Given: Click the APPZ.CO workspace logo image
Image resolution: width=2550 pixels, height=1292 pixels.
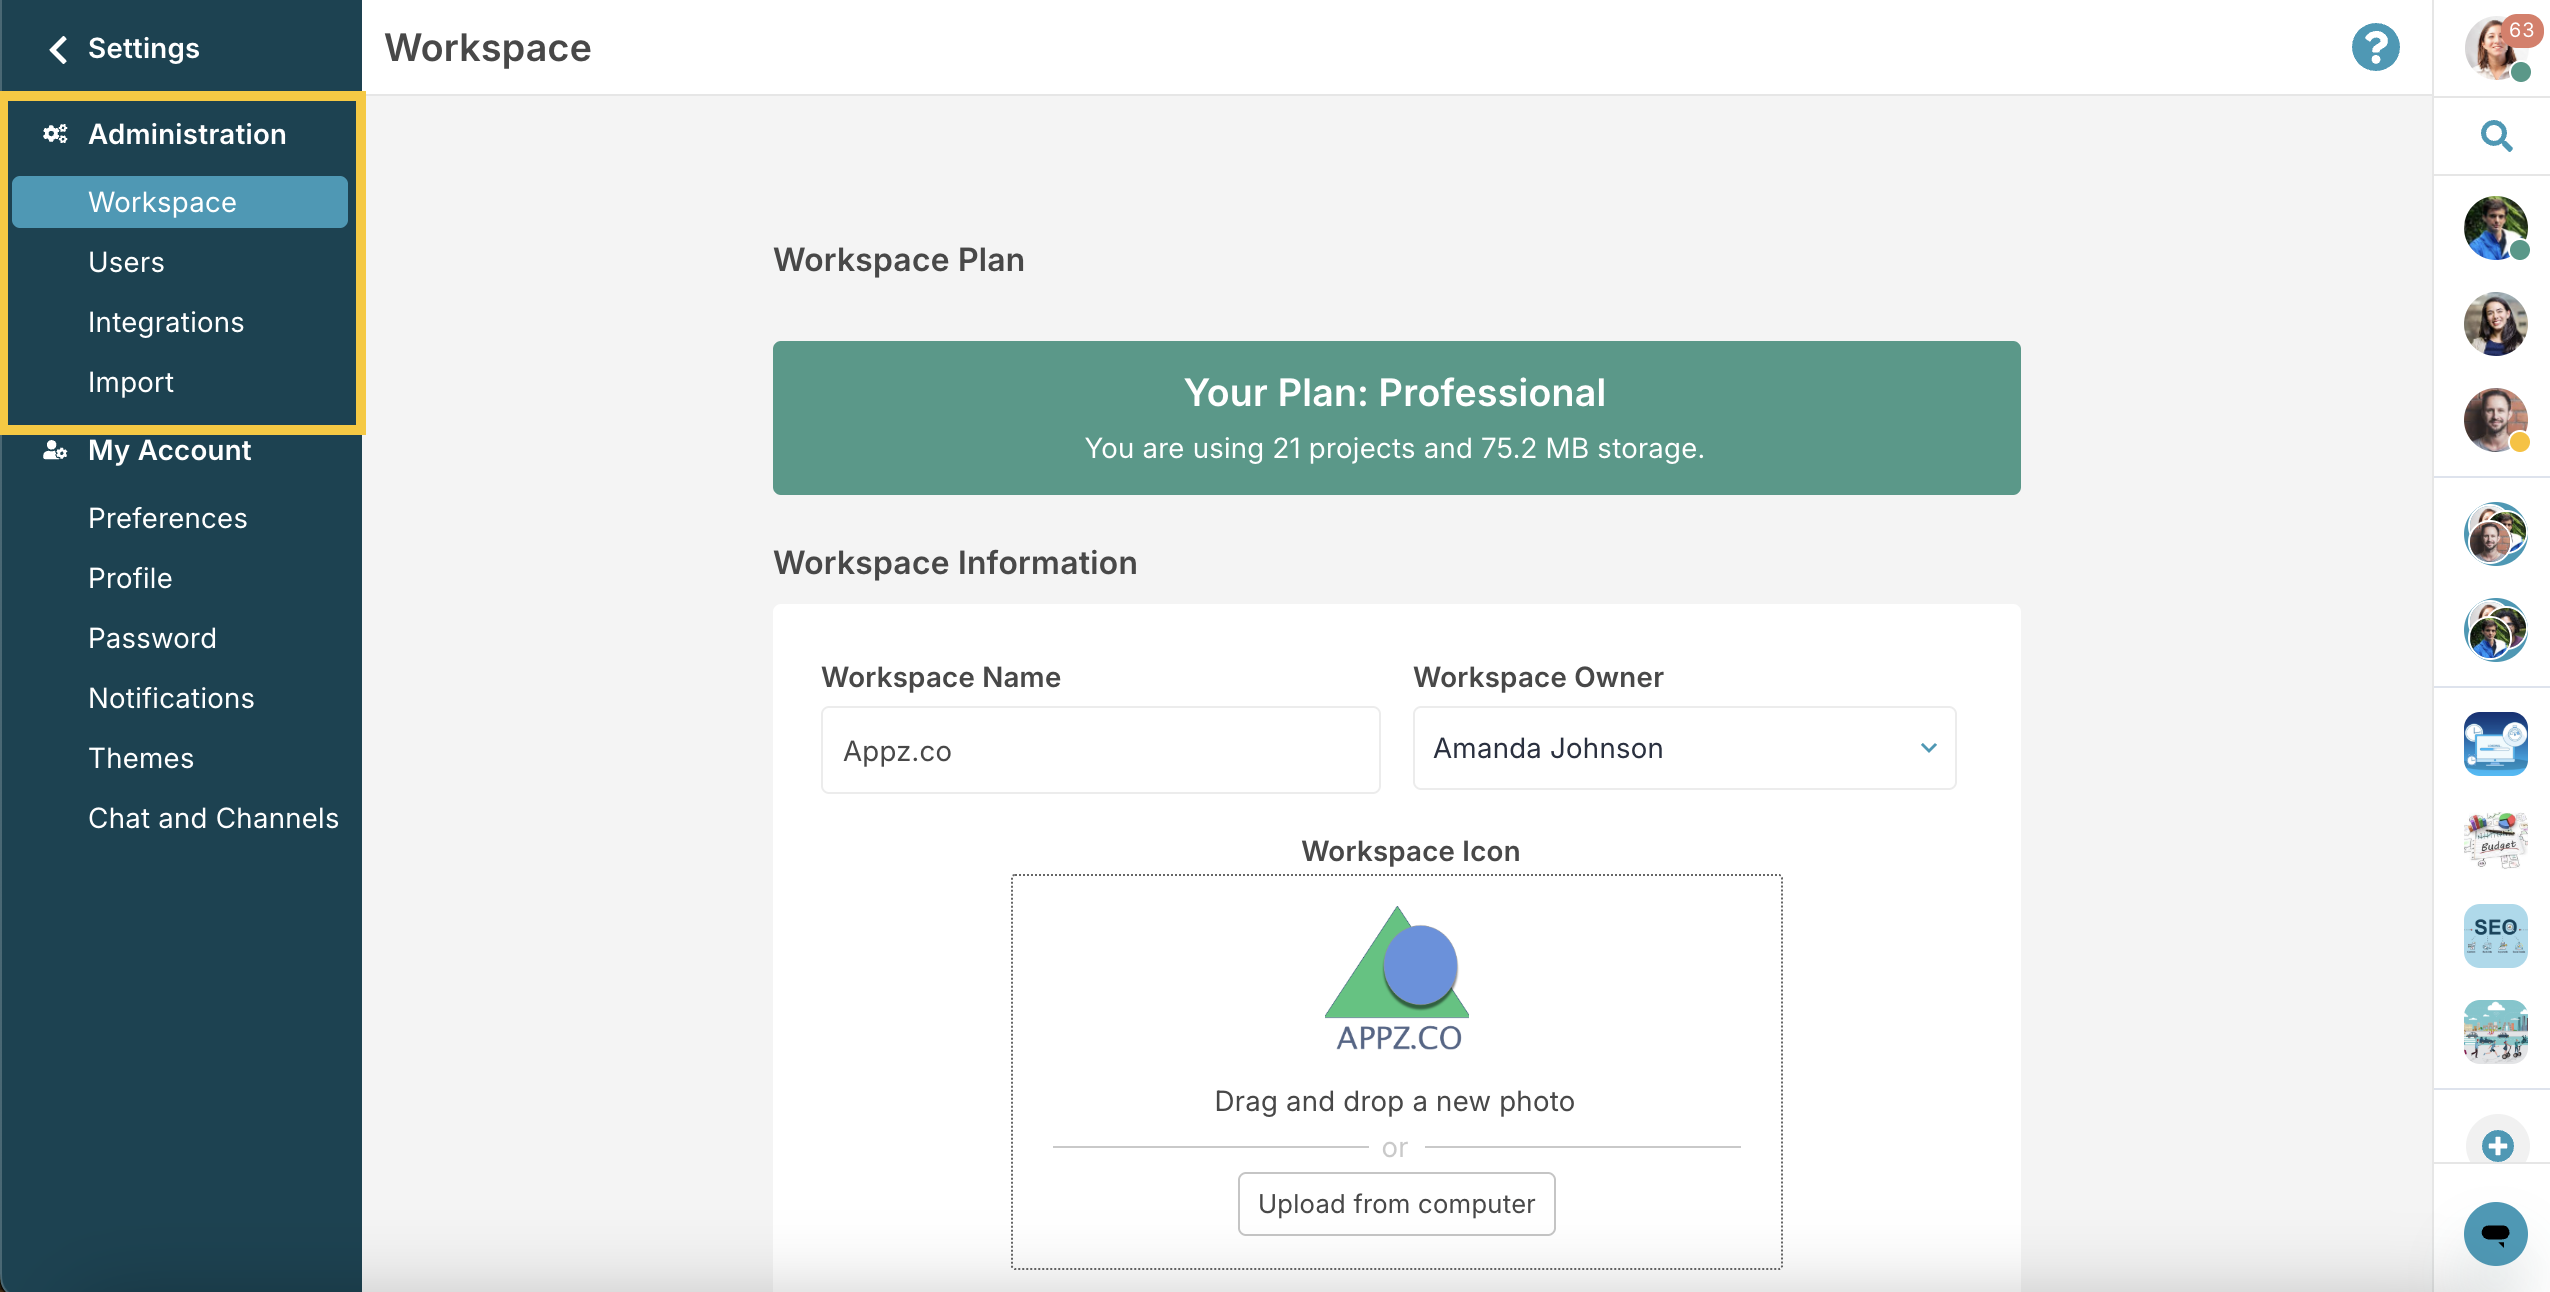Looking at the screenshot, I should click(1397, 980).
